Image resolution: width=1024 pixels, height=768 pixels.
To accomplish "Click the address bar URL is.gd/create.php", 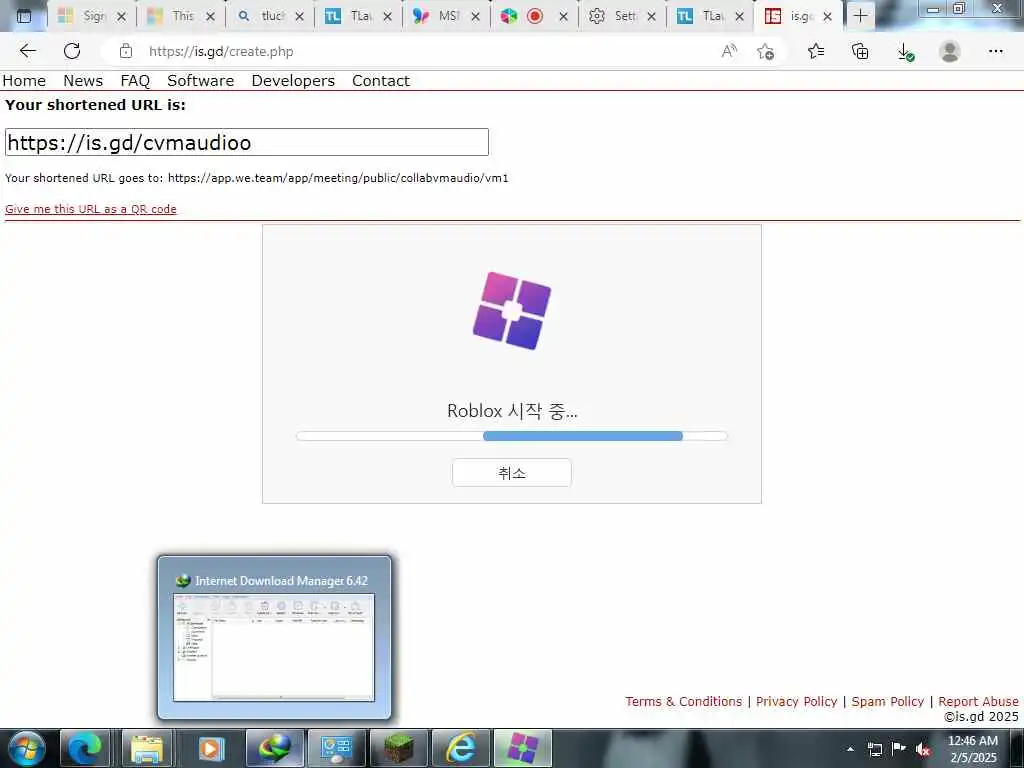I will [221, 51].
